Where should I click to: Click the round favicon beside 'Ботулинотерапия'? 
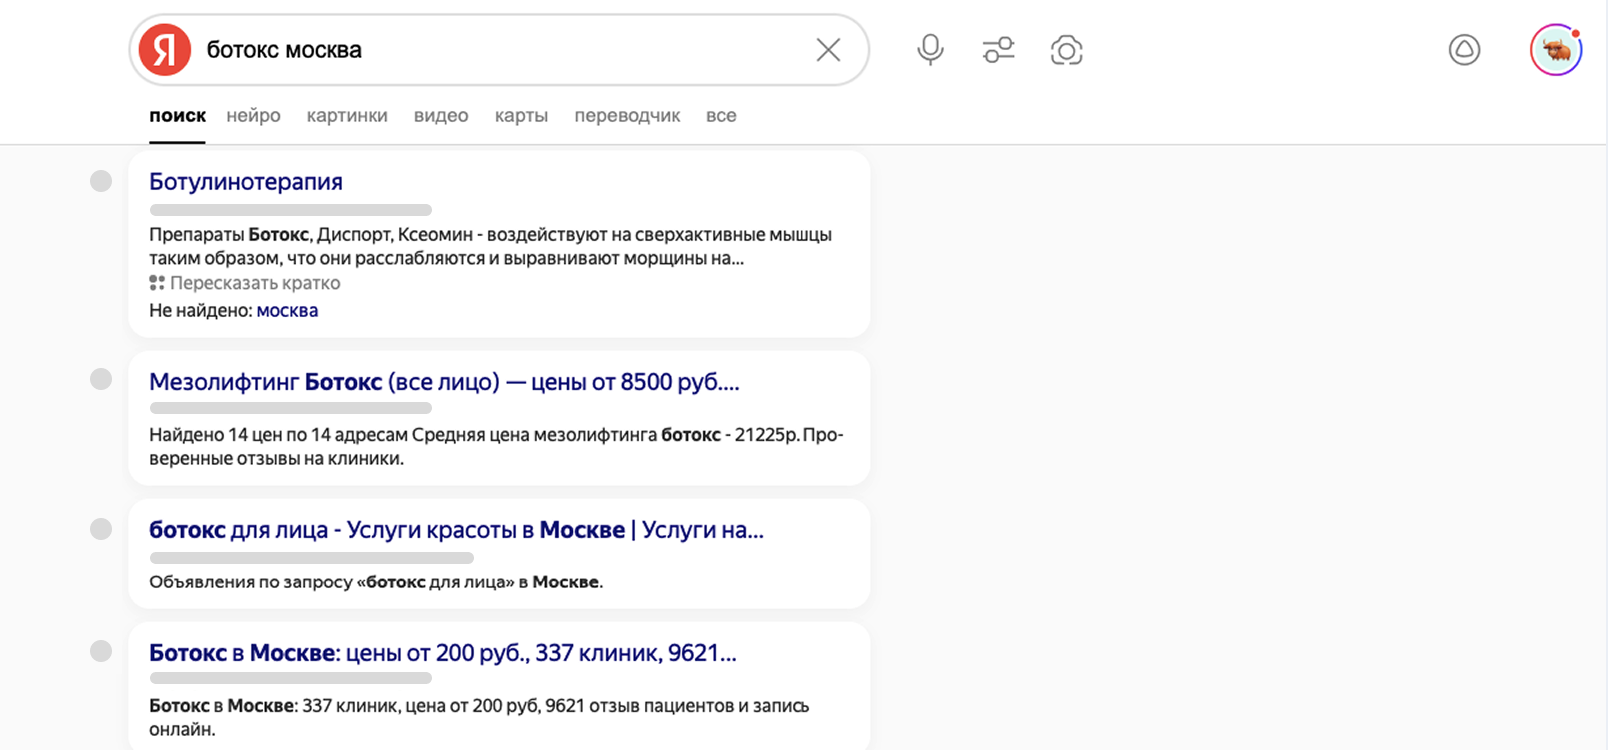pos(101,181)
